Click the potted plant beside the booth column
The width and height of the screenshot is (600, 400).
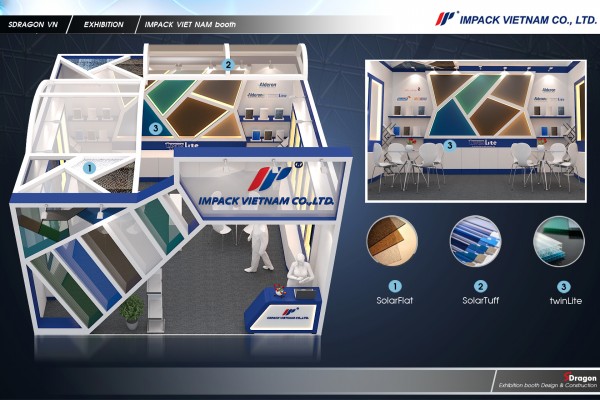pos(131,312)
